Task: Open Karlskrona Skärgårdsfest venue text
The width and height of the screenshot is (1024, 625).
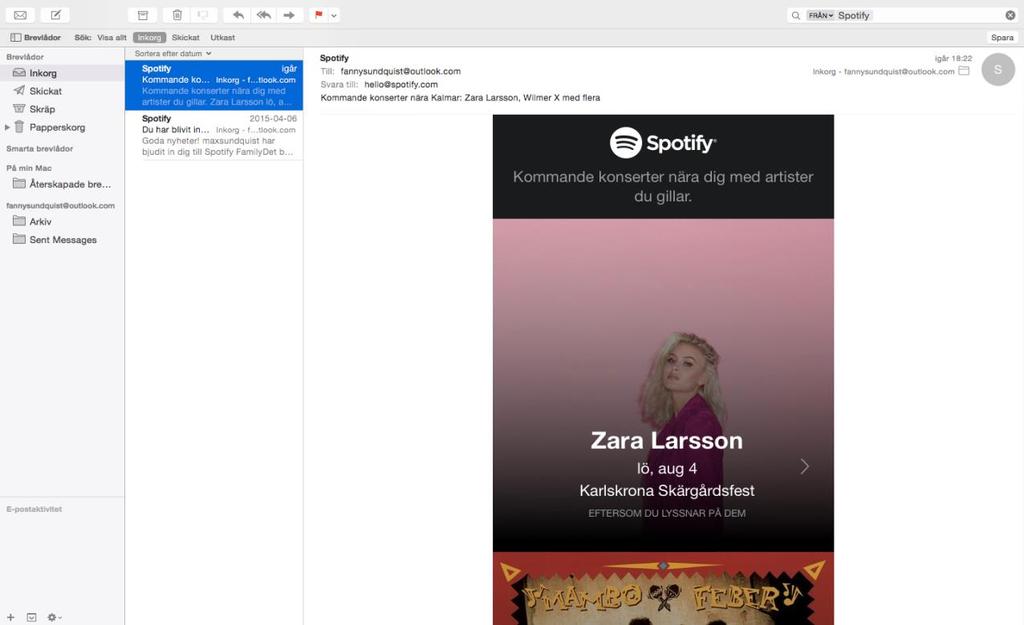Action: 667,490
